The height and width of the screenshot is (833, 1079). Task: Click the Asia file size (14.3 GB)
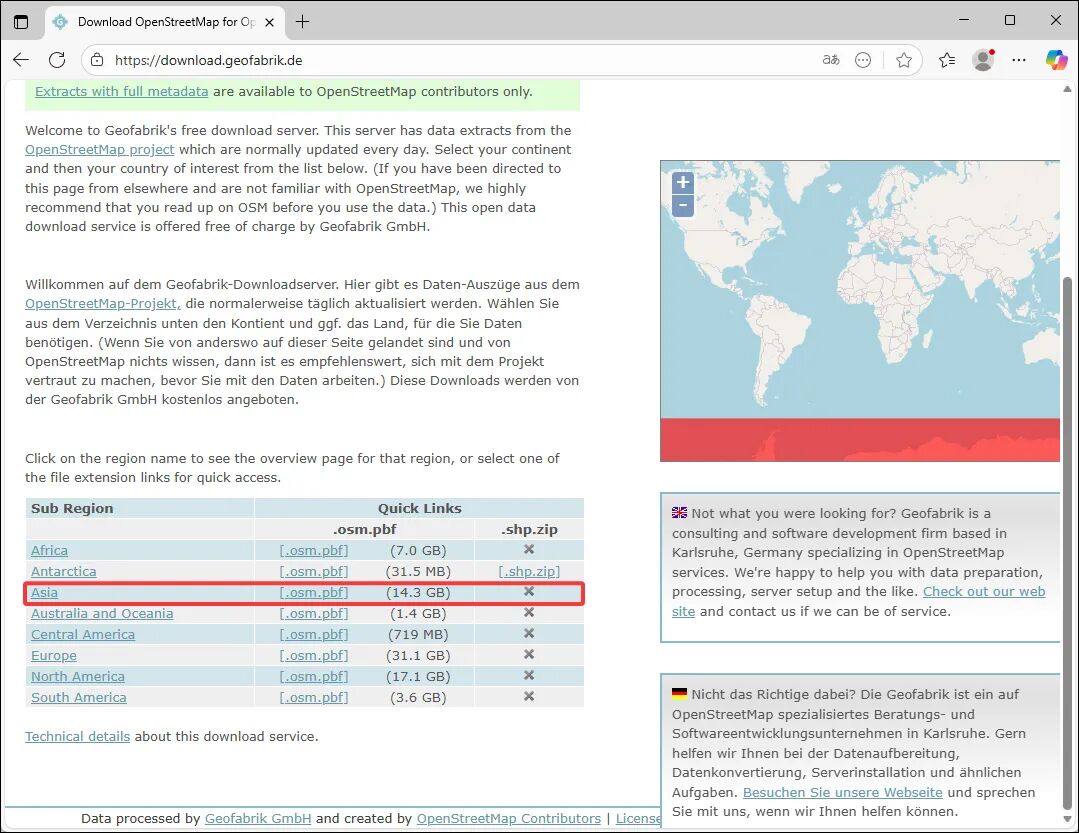[x=418, y=592]
